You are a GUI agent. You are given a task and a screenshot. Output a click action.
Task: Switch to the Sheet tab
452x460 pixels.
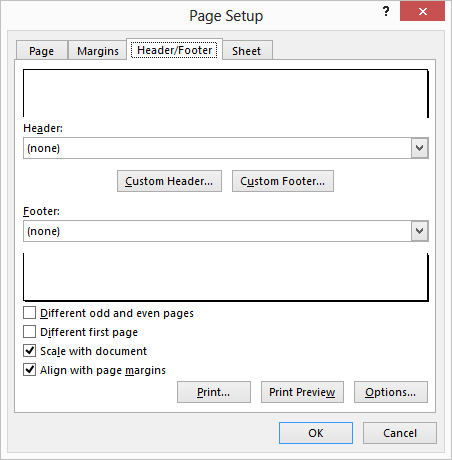click(247, 51)
